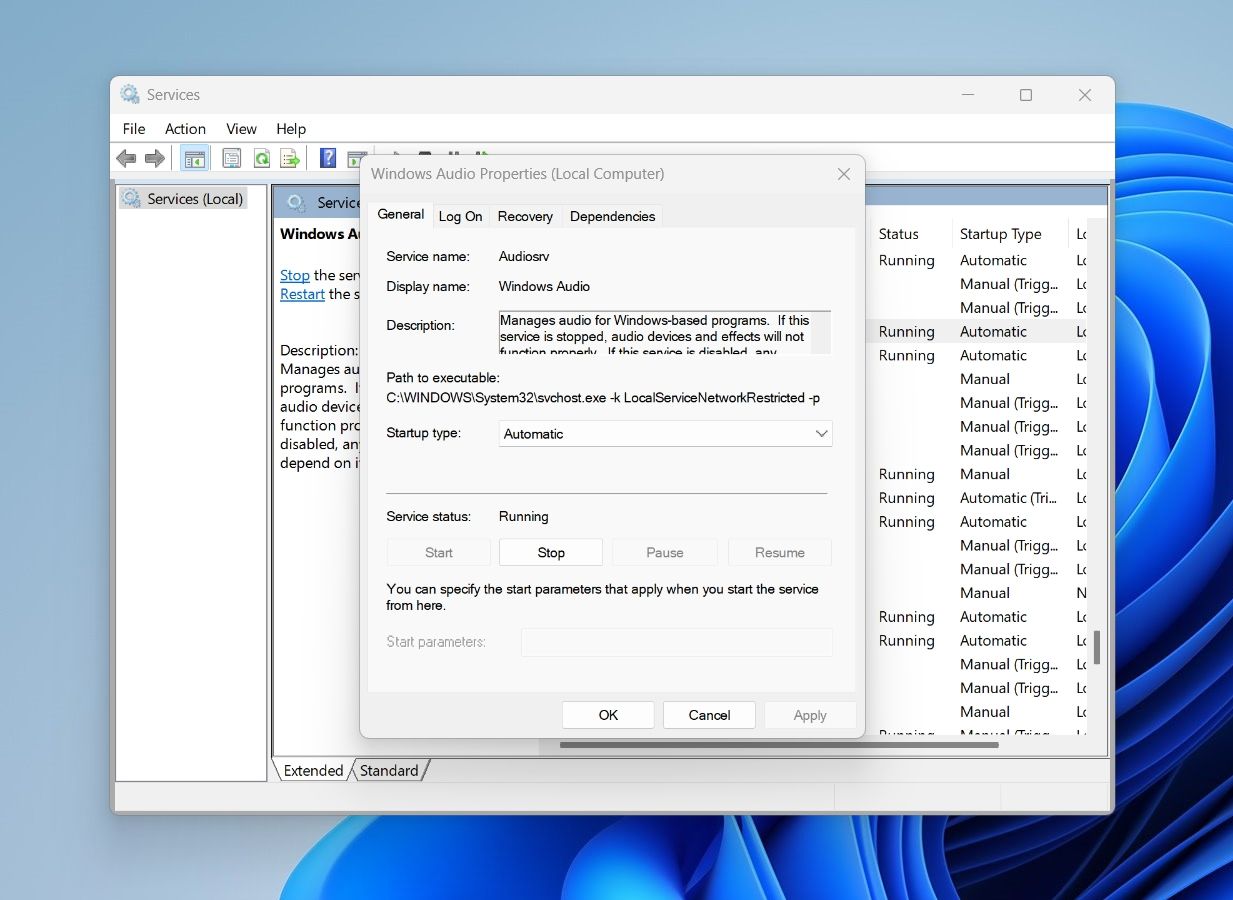Stop the Windows Audio service via the Stop button

551,552
